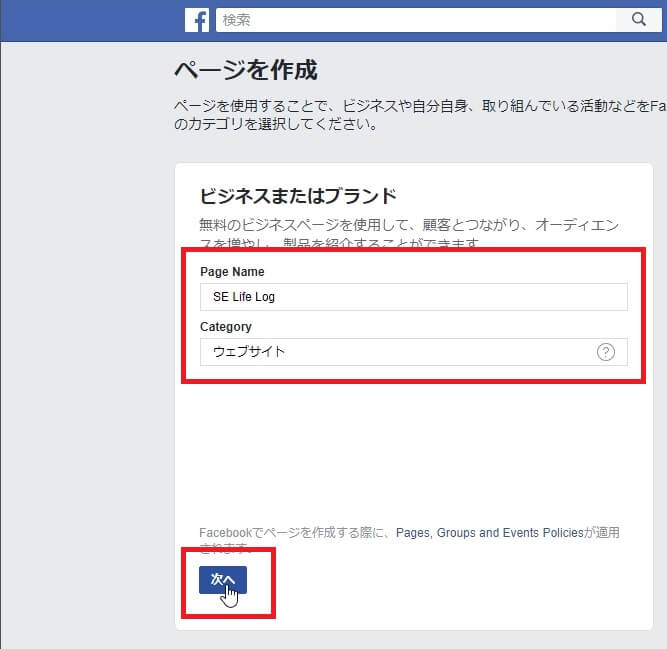
Task: Click the SE Life Log text
Action: (x=244, y=297)
